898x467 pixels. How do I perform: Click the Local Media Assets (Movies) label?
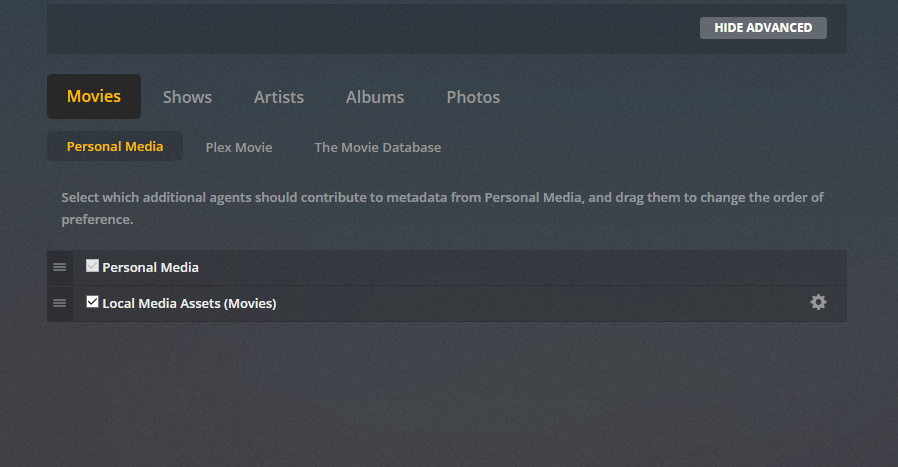coord(189,303)
